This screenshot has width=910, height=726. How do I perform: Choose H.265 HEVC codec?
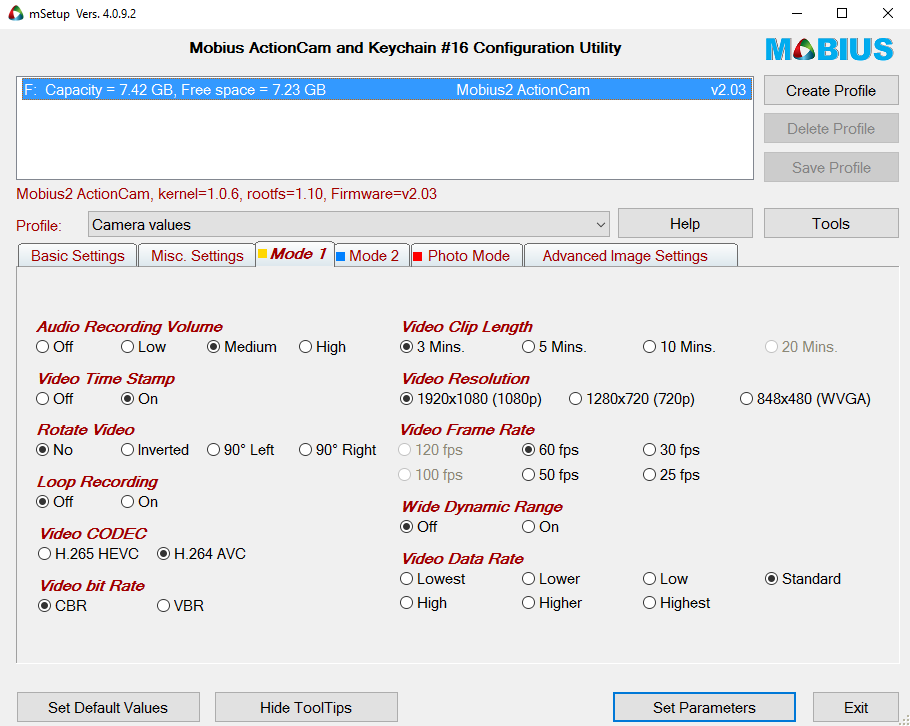88,554
